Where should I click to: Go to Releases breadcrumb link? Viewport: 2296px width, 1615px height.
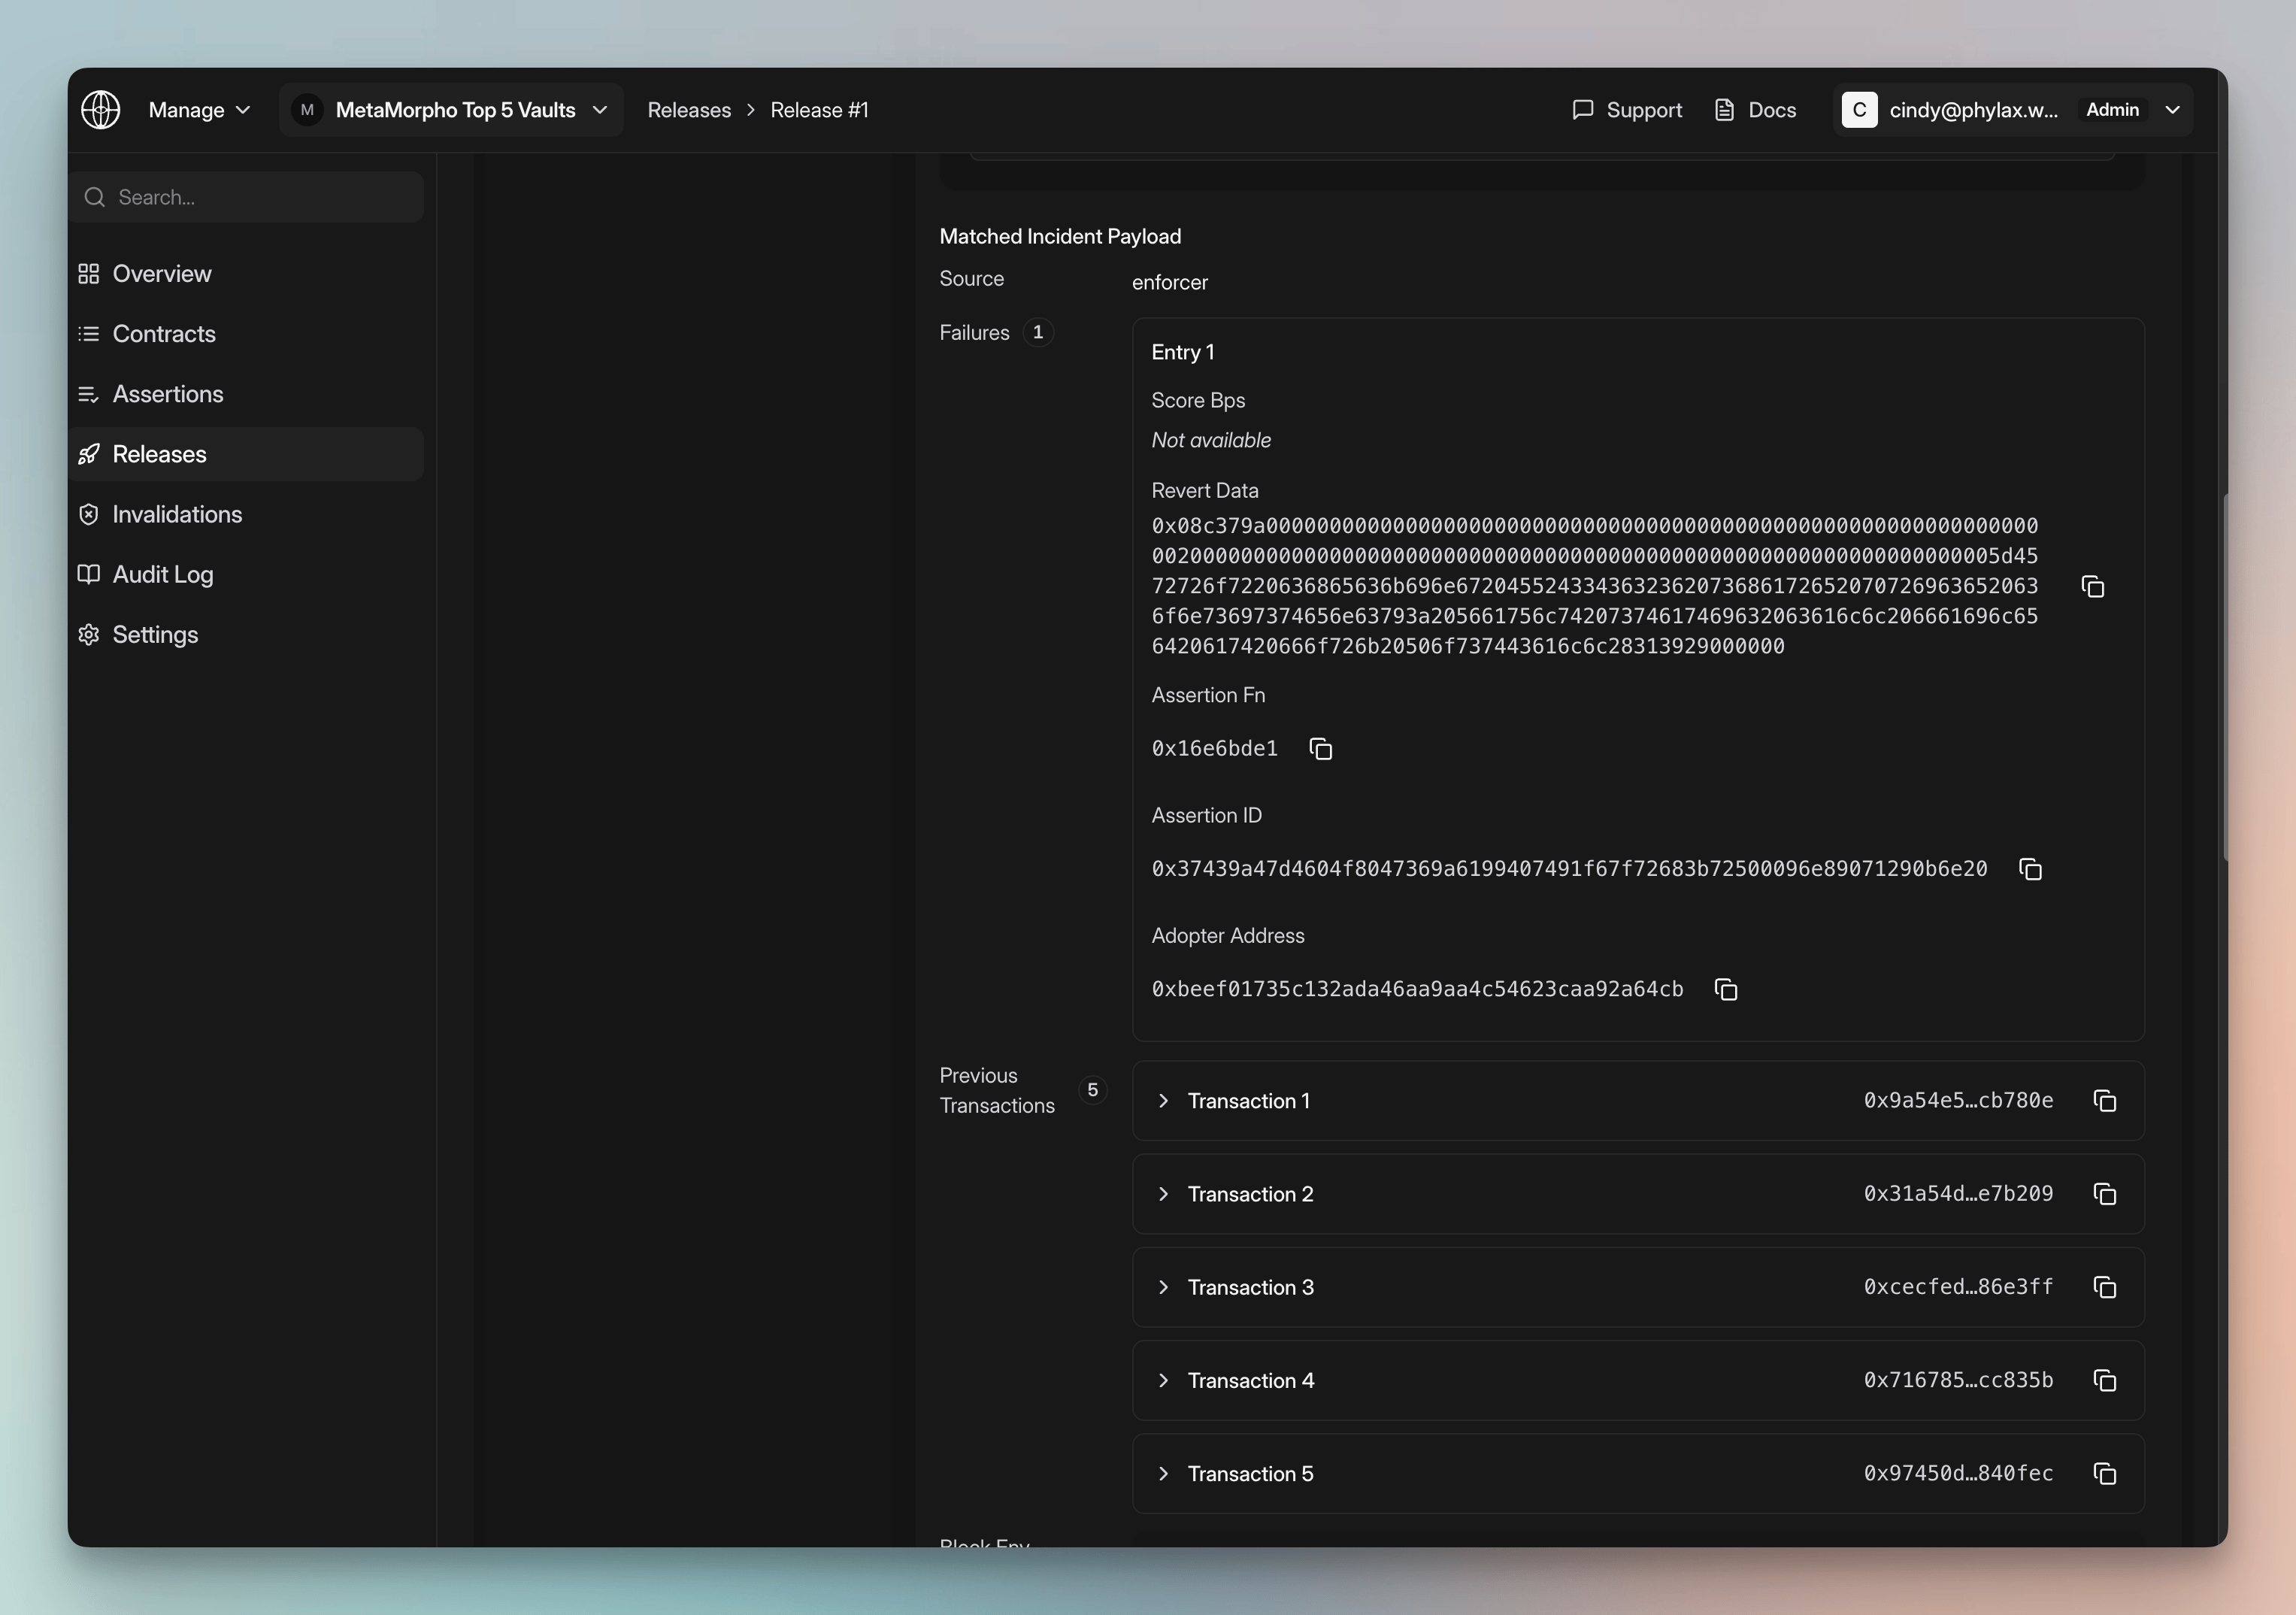tap(689, 110)
